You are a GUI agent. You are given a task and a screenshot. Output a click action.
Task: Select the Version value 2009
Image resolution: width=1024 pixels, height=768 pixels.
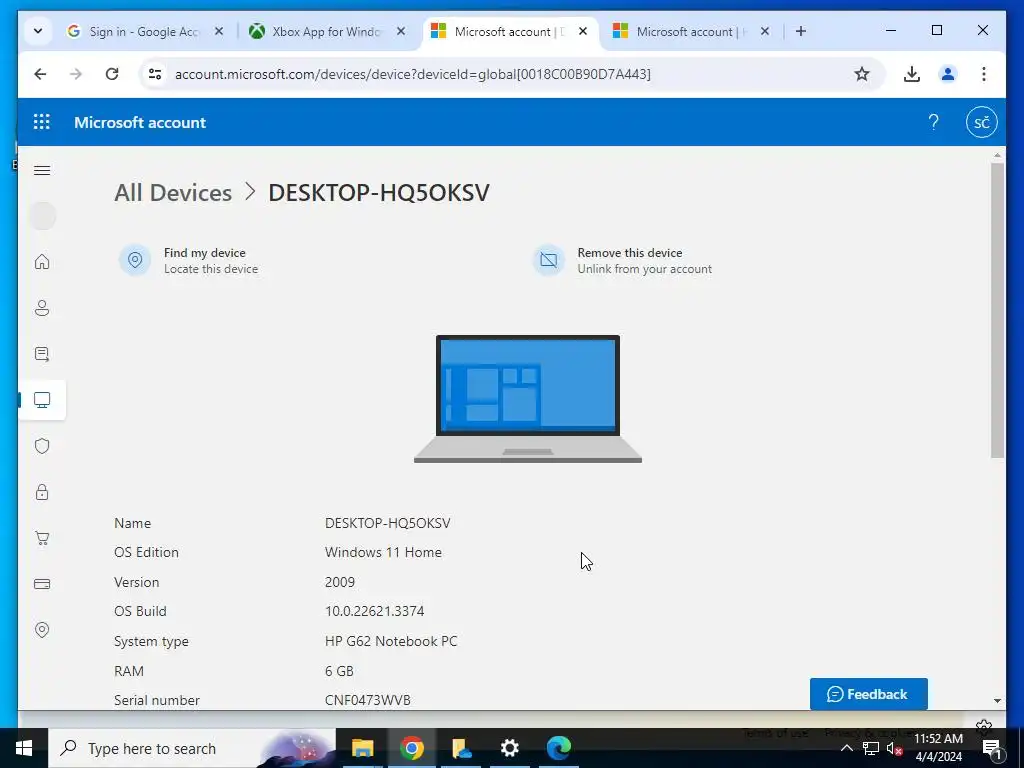[x=340, y=582]
